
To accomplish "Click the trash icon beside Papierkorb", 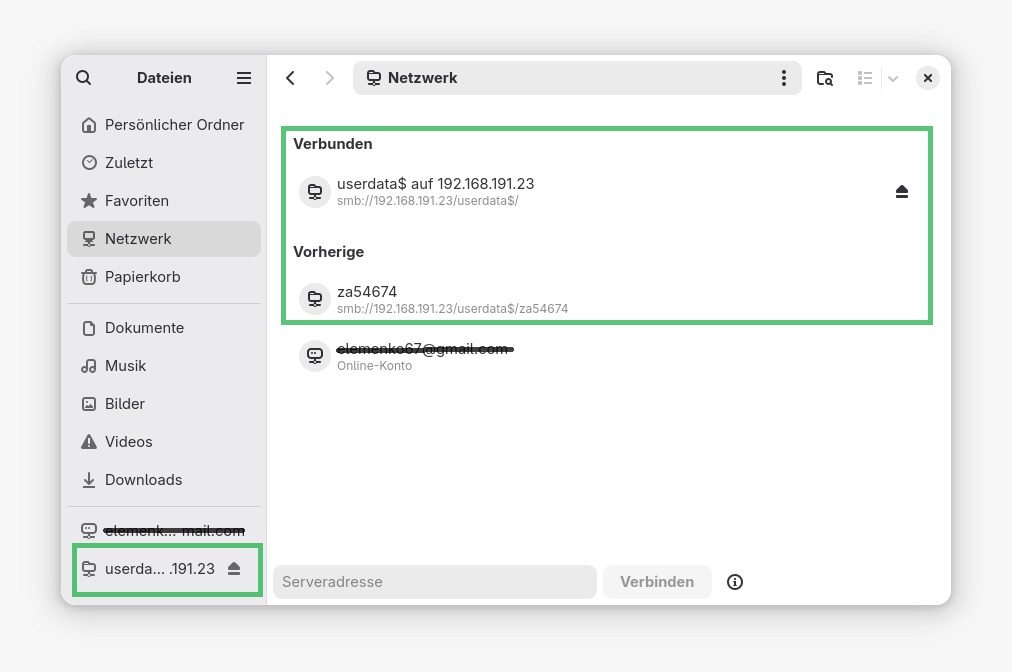I will tap(89, 277).
